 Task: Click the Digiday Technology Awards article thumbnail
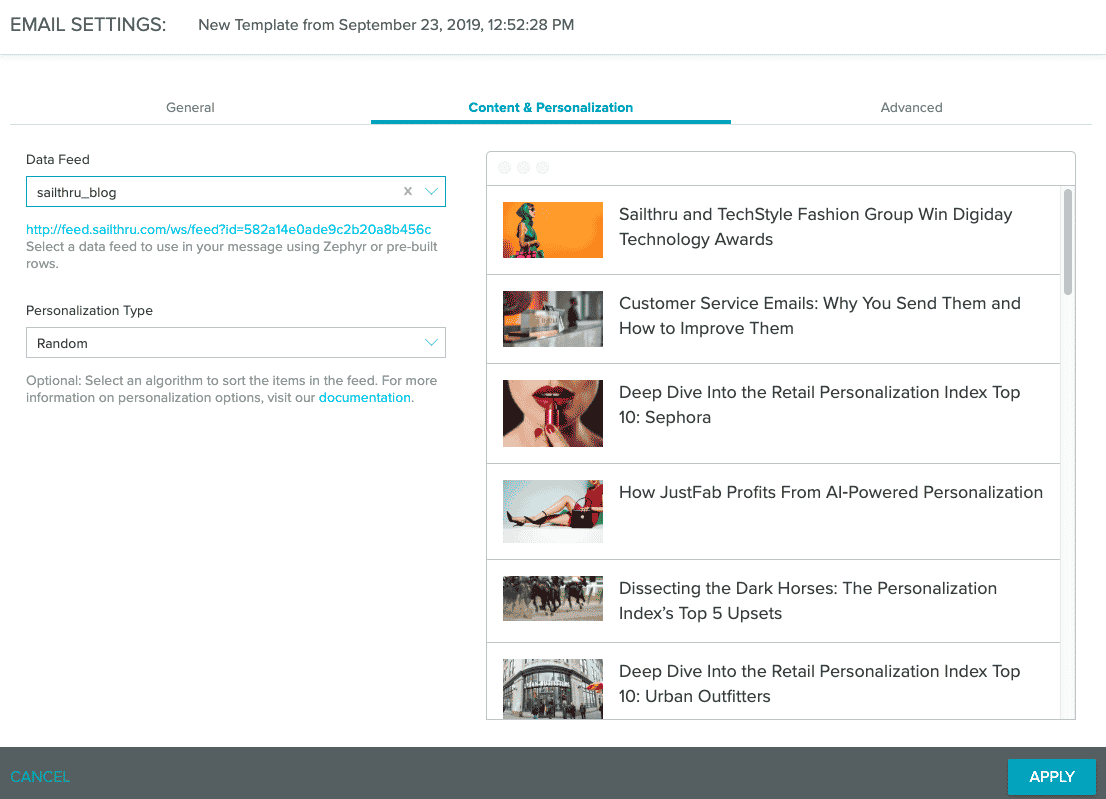point(552,230)
